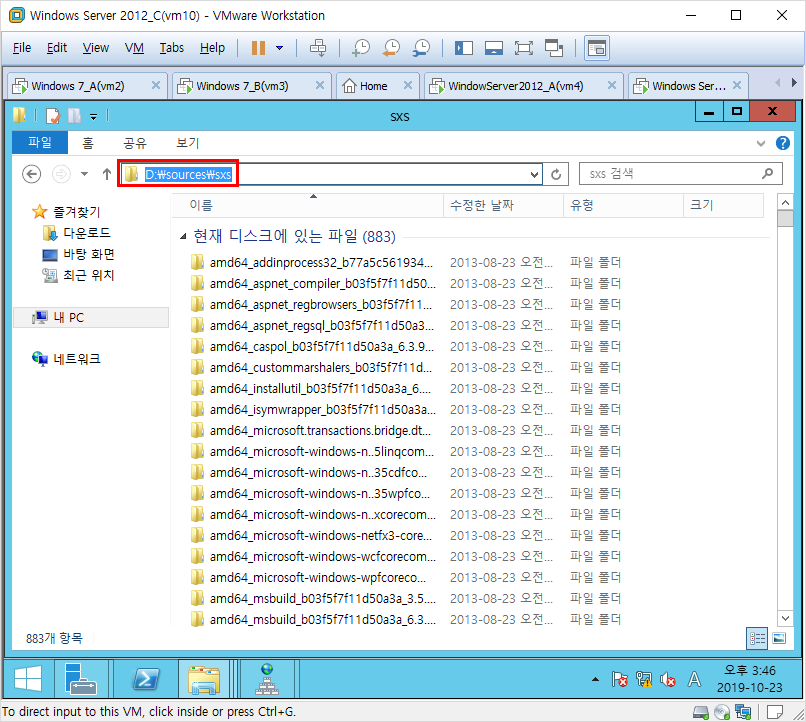
Task: Switch to the Home tab
Action: [x=373, y=86]
